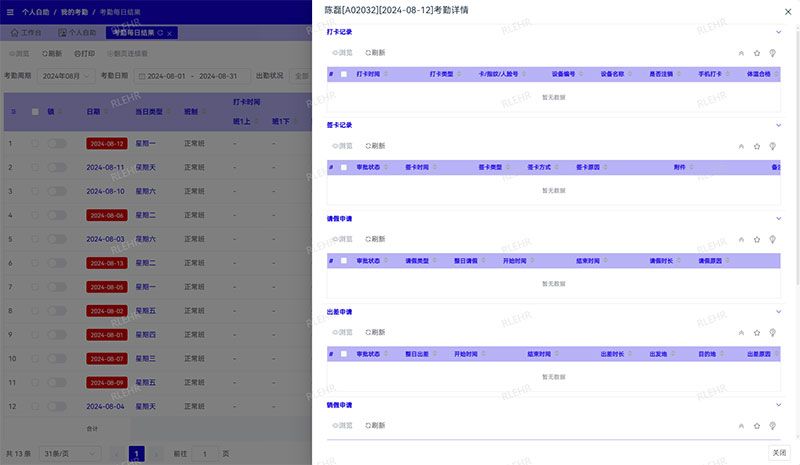
Task: Click the 考勤日期 date range field
Action: [x=192, y=76]
